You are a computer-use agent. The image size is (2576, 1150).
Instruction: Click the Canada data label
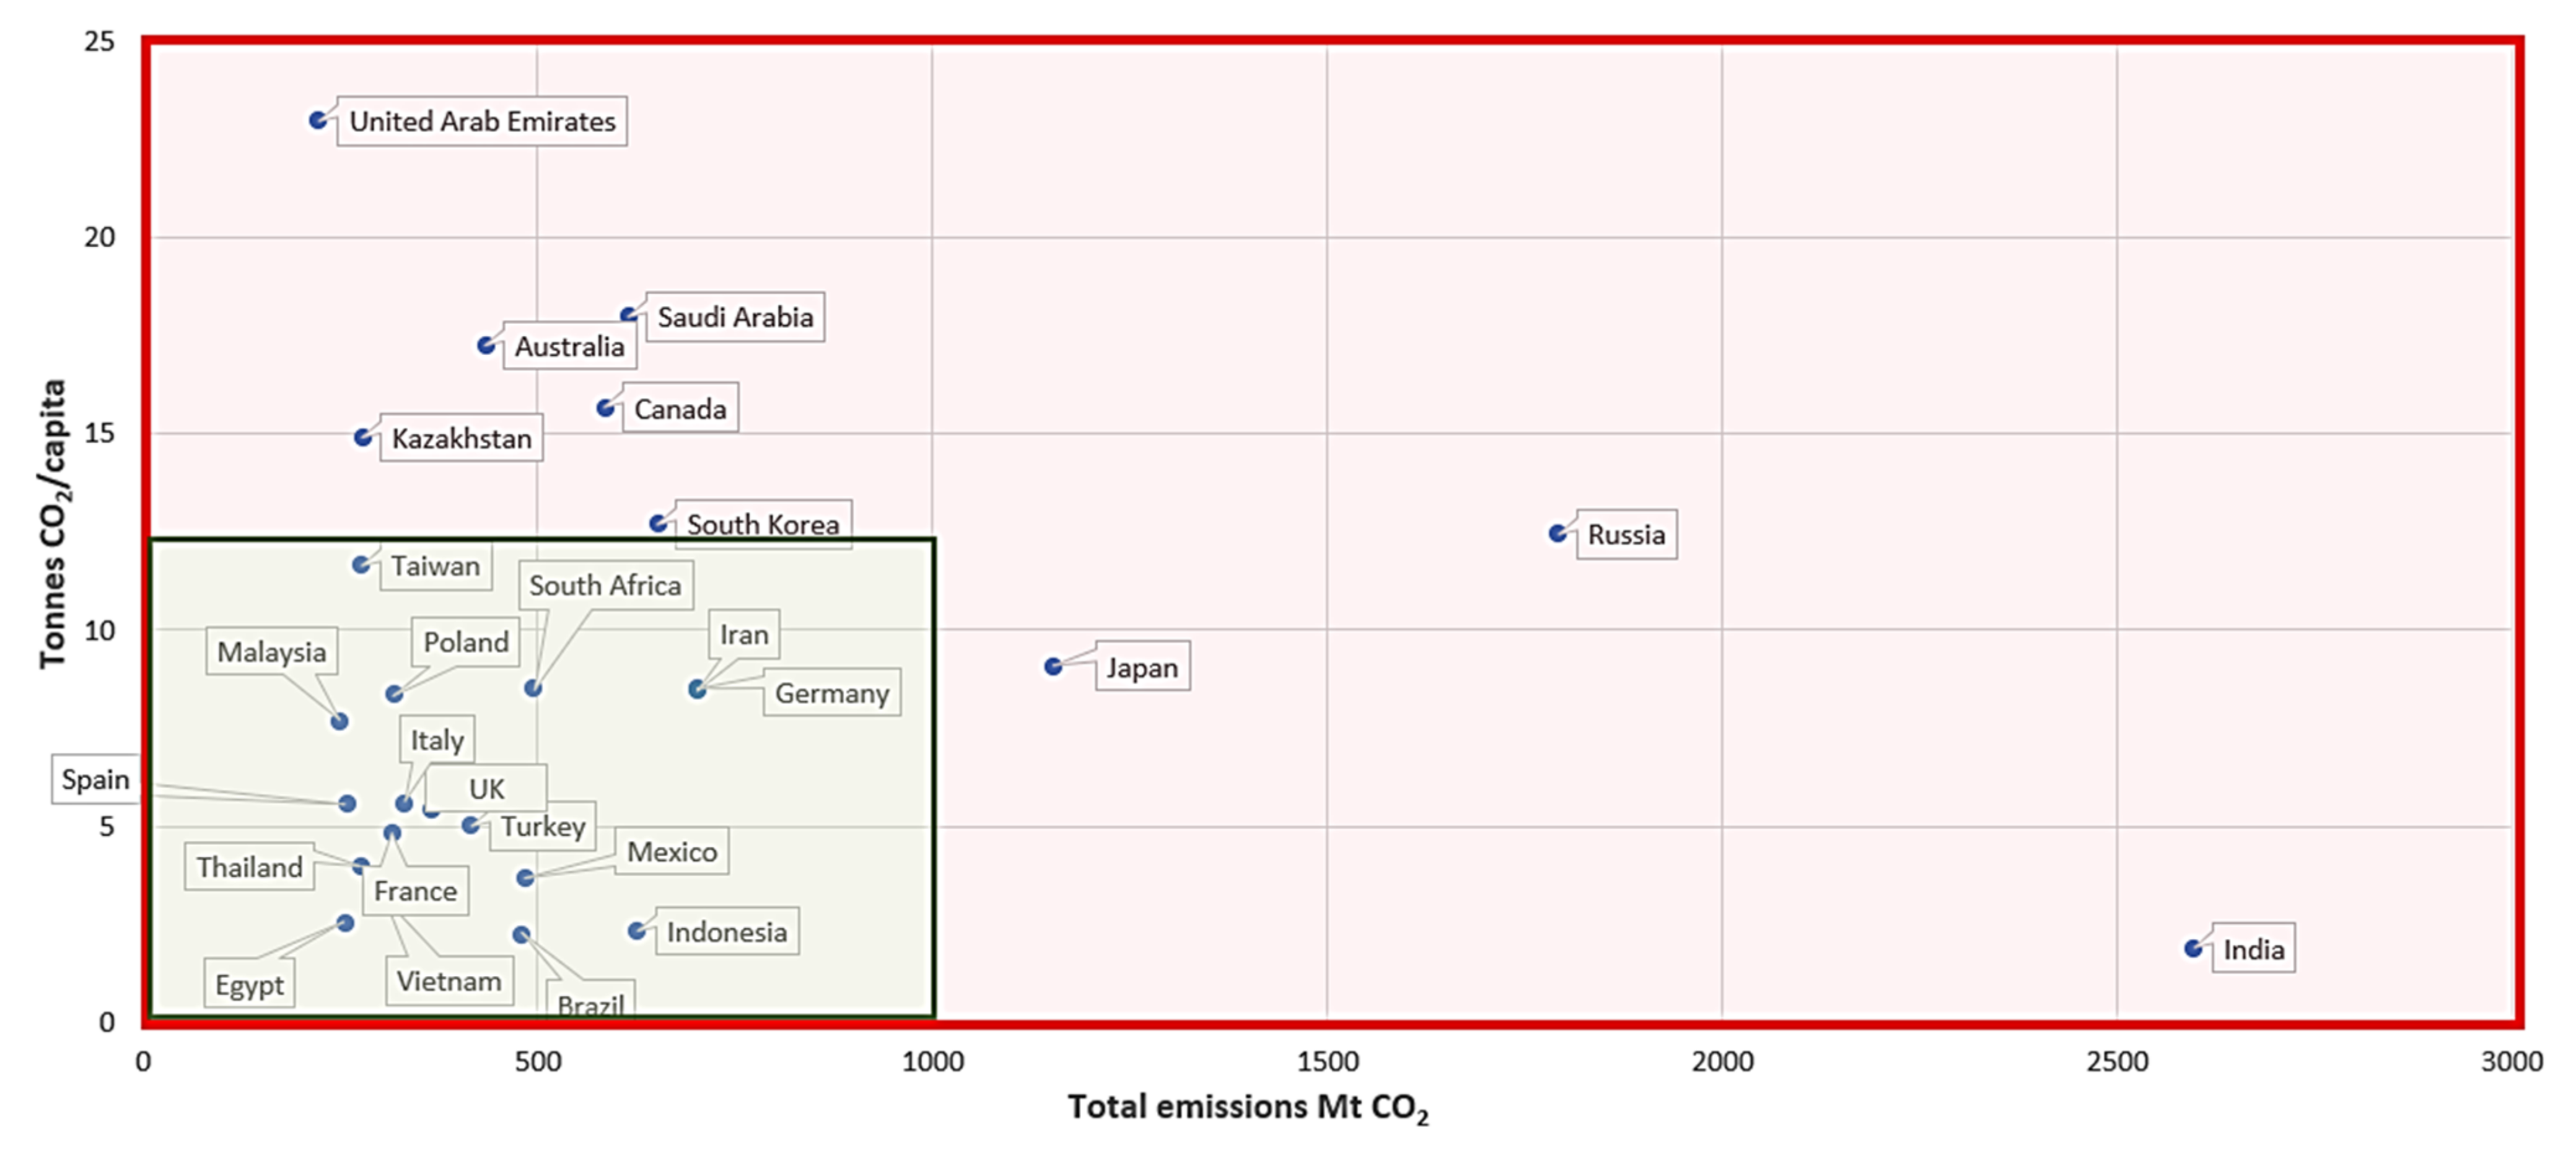(x=680, y=409)
